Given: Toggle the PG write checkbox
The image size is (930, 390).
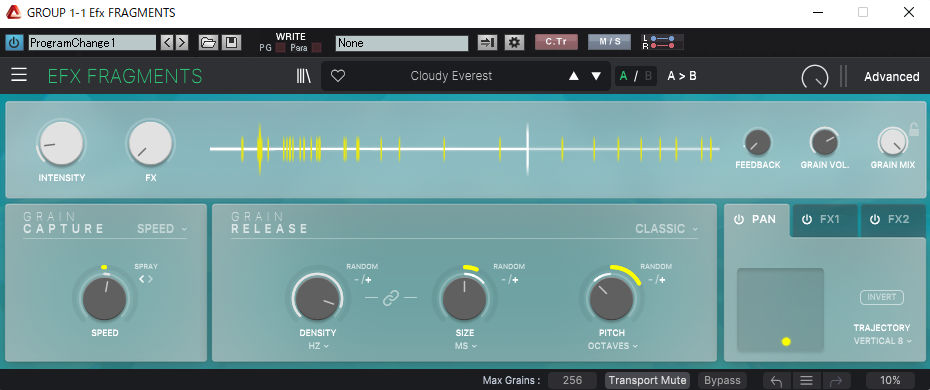Looking at the screenshot, I should pos(280,48).
